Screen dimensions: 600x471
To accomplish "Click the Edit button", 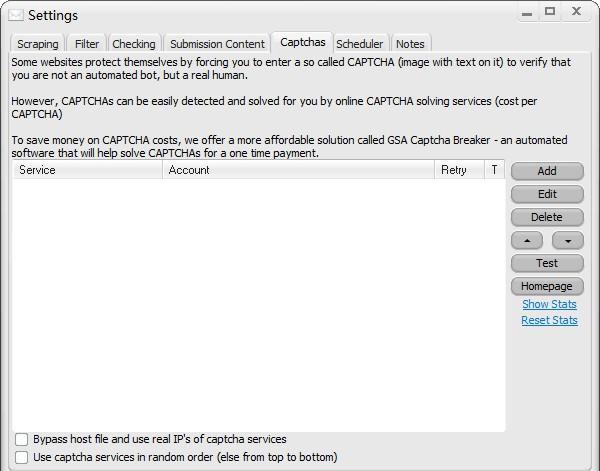I will 547,194.
